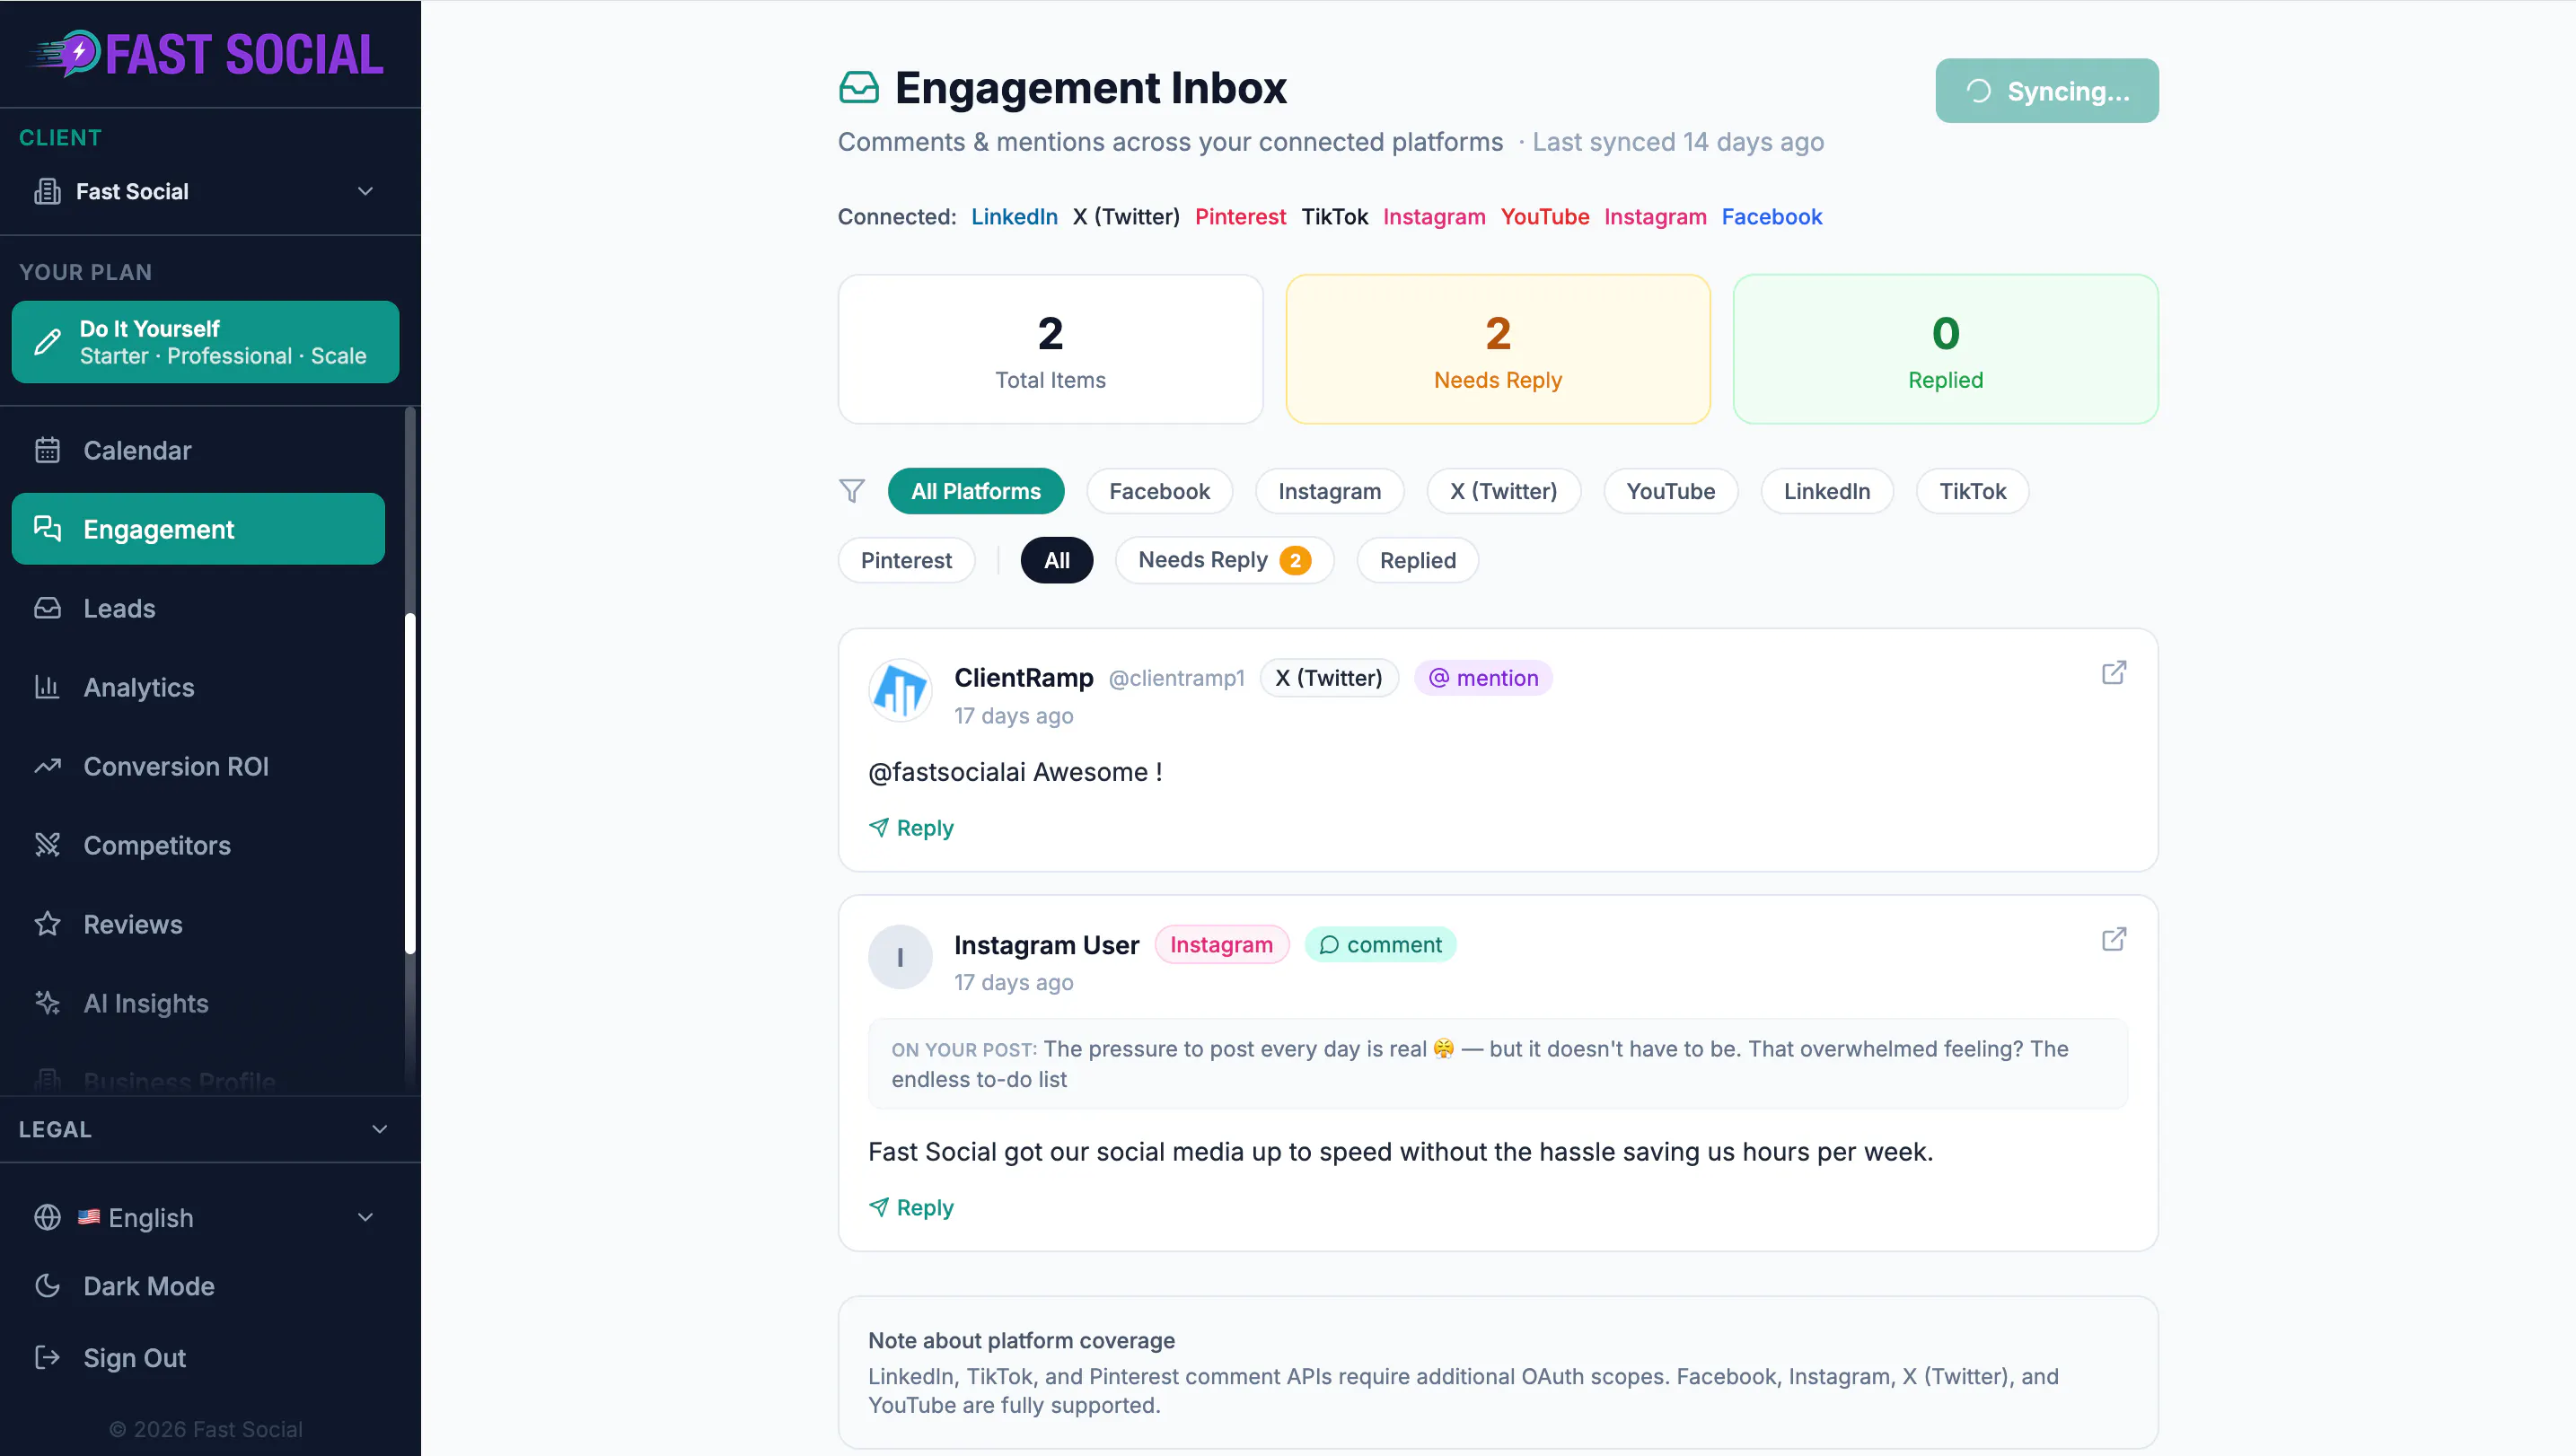Click the Competitors crossed swords icon
This screenshot has height=1456, width=2576.
(47, 845)
